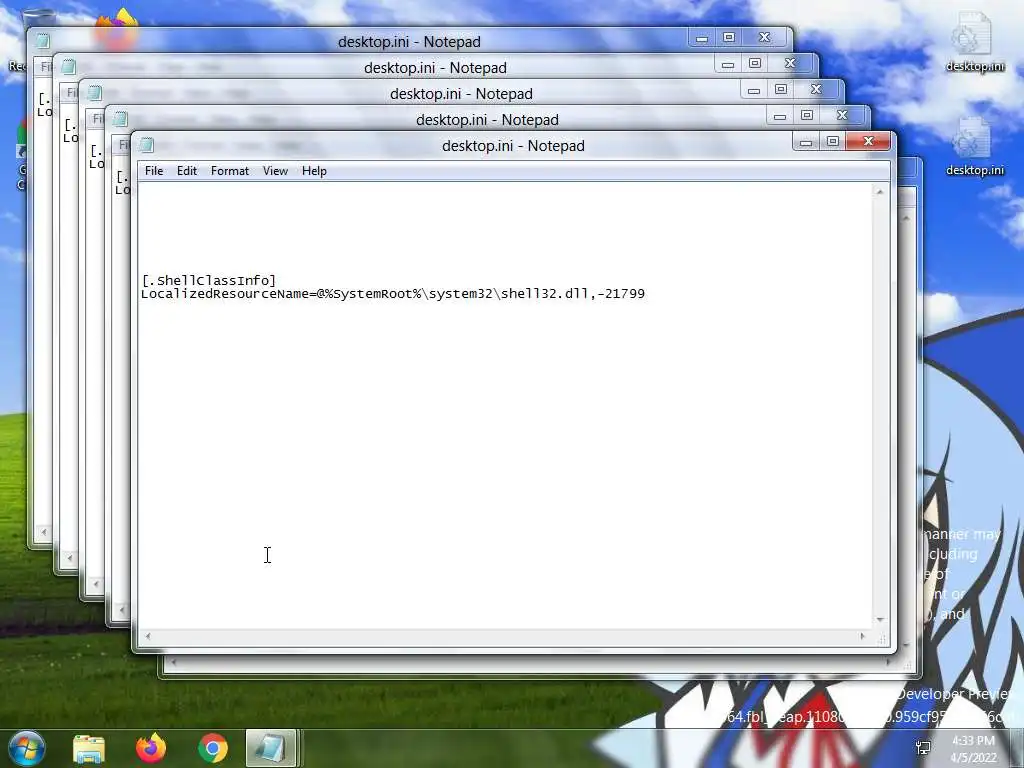Open the Format menu in front Notepad
Viewport: 1024px width, 768px height.
(x=230, y=171)
